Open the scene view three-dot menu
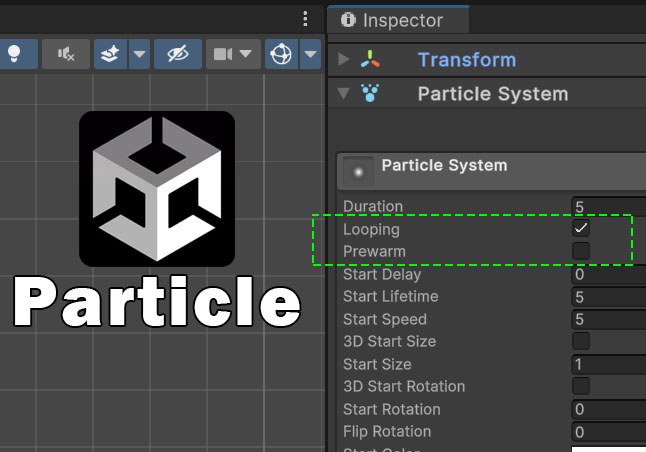This screenshot has width=646, height=452. pos(306,19)
